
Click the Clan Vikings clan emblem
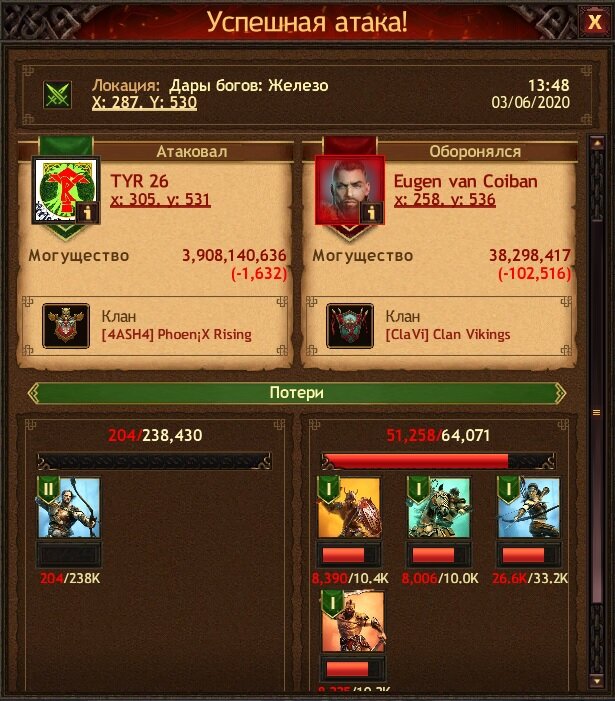[350, 325]
